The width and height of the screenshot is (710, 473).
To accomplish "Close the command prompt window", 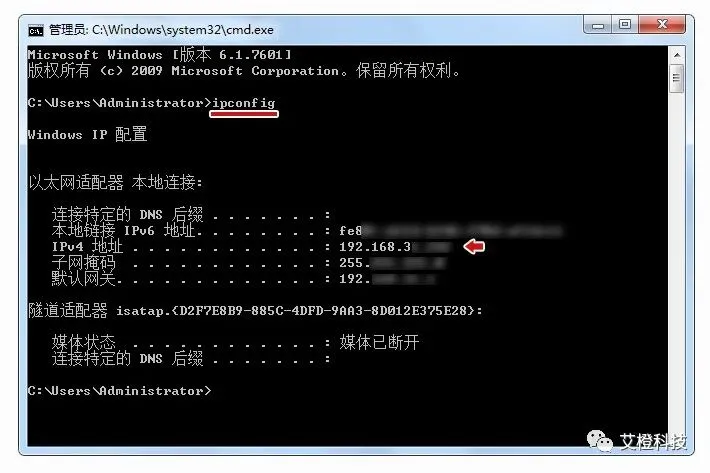I will pyautogui.click(x=663, y=24).
